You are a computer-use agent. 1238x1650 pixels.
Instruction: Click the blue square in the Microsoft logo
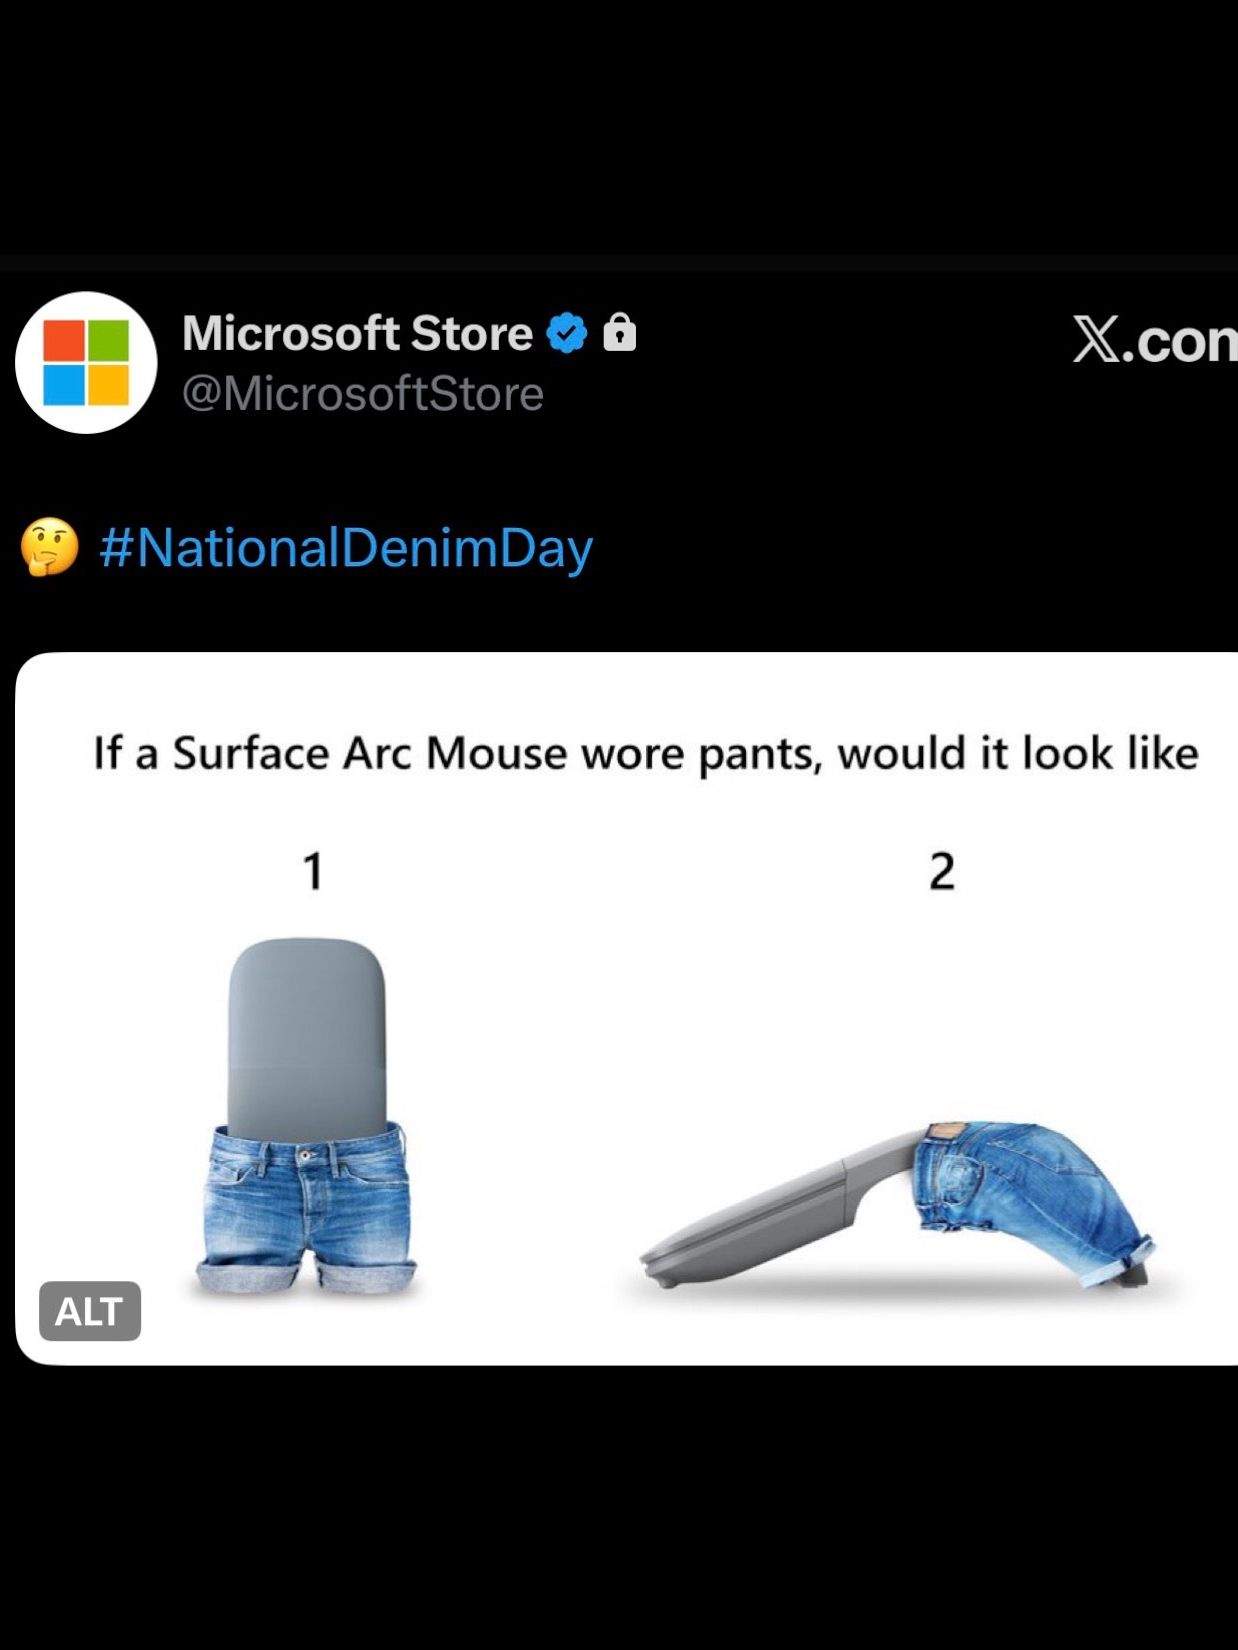tap(64, 385)
